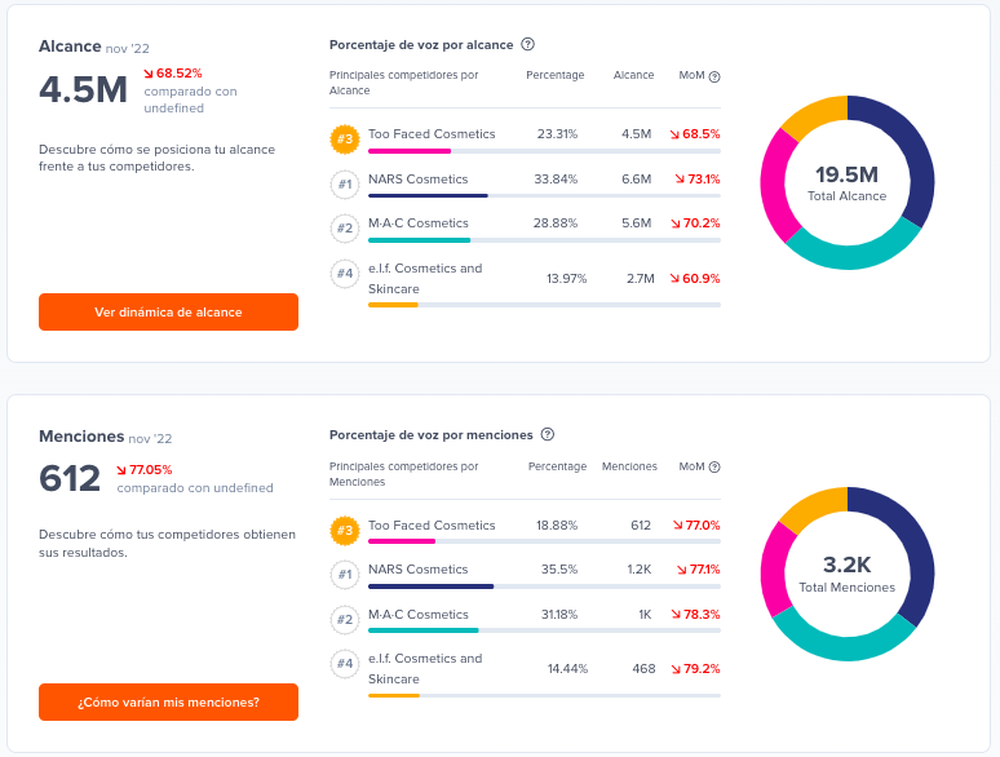Screen dimensions: 1000x757
Task: Select e.l.f. Cosmetics and Skincare in Alcance
Action: coord(425,279)
